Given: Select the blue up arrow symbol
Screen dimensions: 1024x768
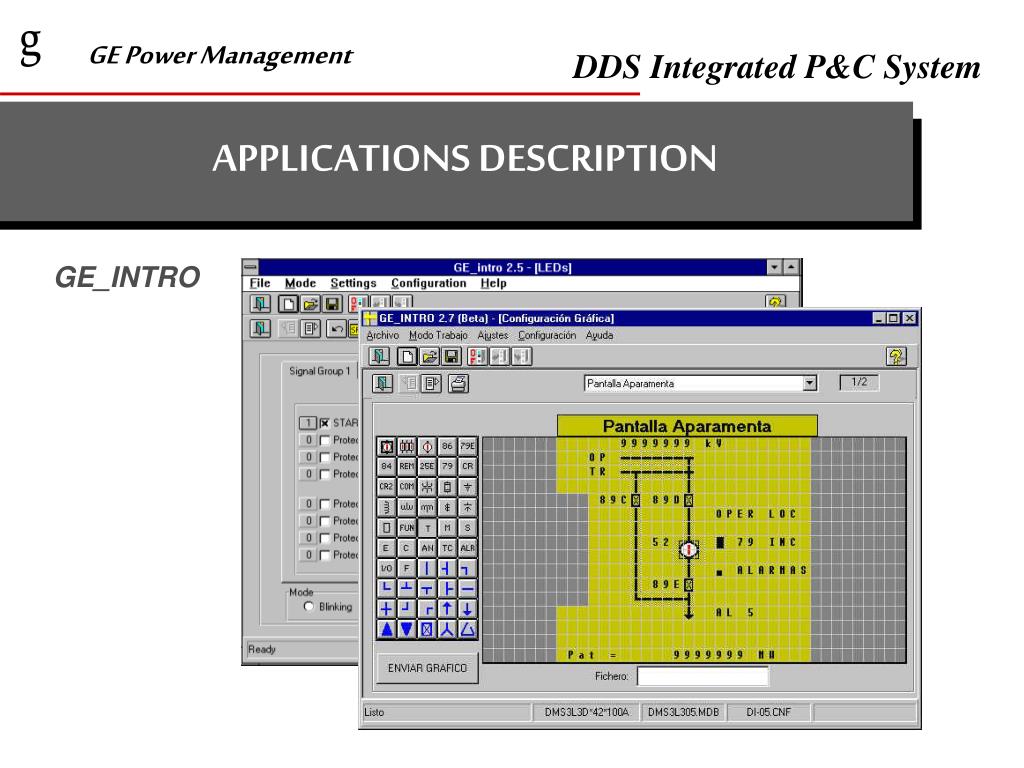Looking at the screenshot, I should pos(447,609).
